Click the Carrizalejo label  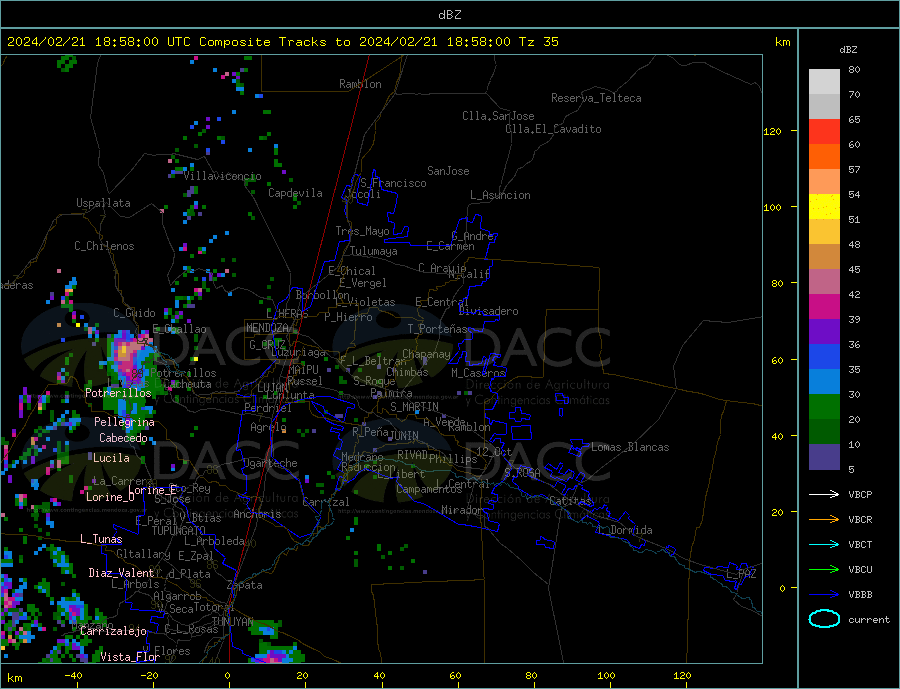[113, 631]
